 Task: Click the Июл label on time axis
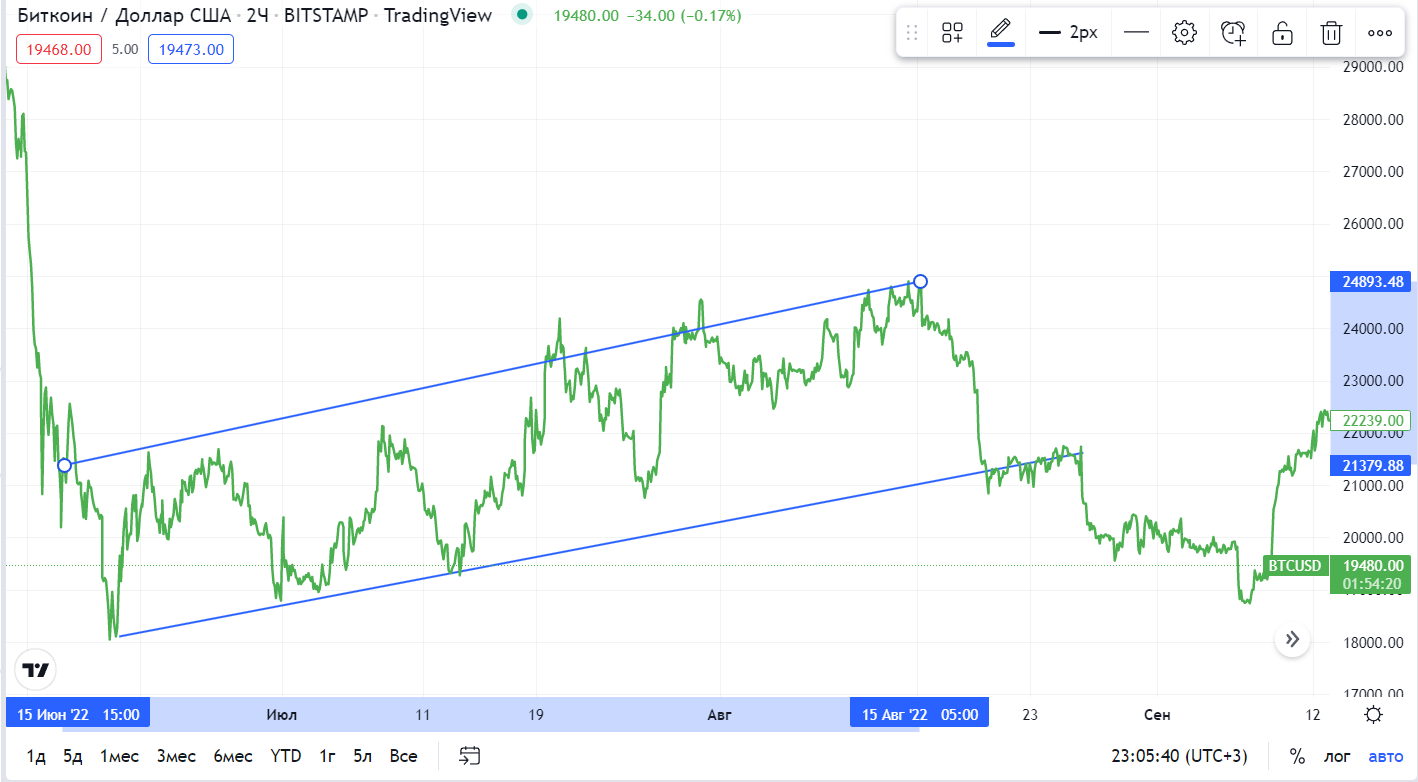pyautogui.click(x=281, y=714)
